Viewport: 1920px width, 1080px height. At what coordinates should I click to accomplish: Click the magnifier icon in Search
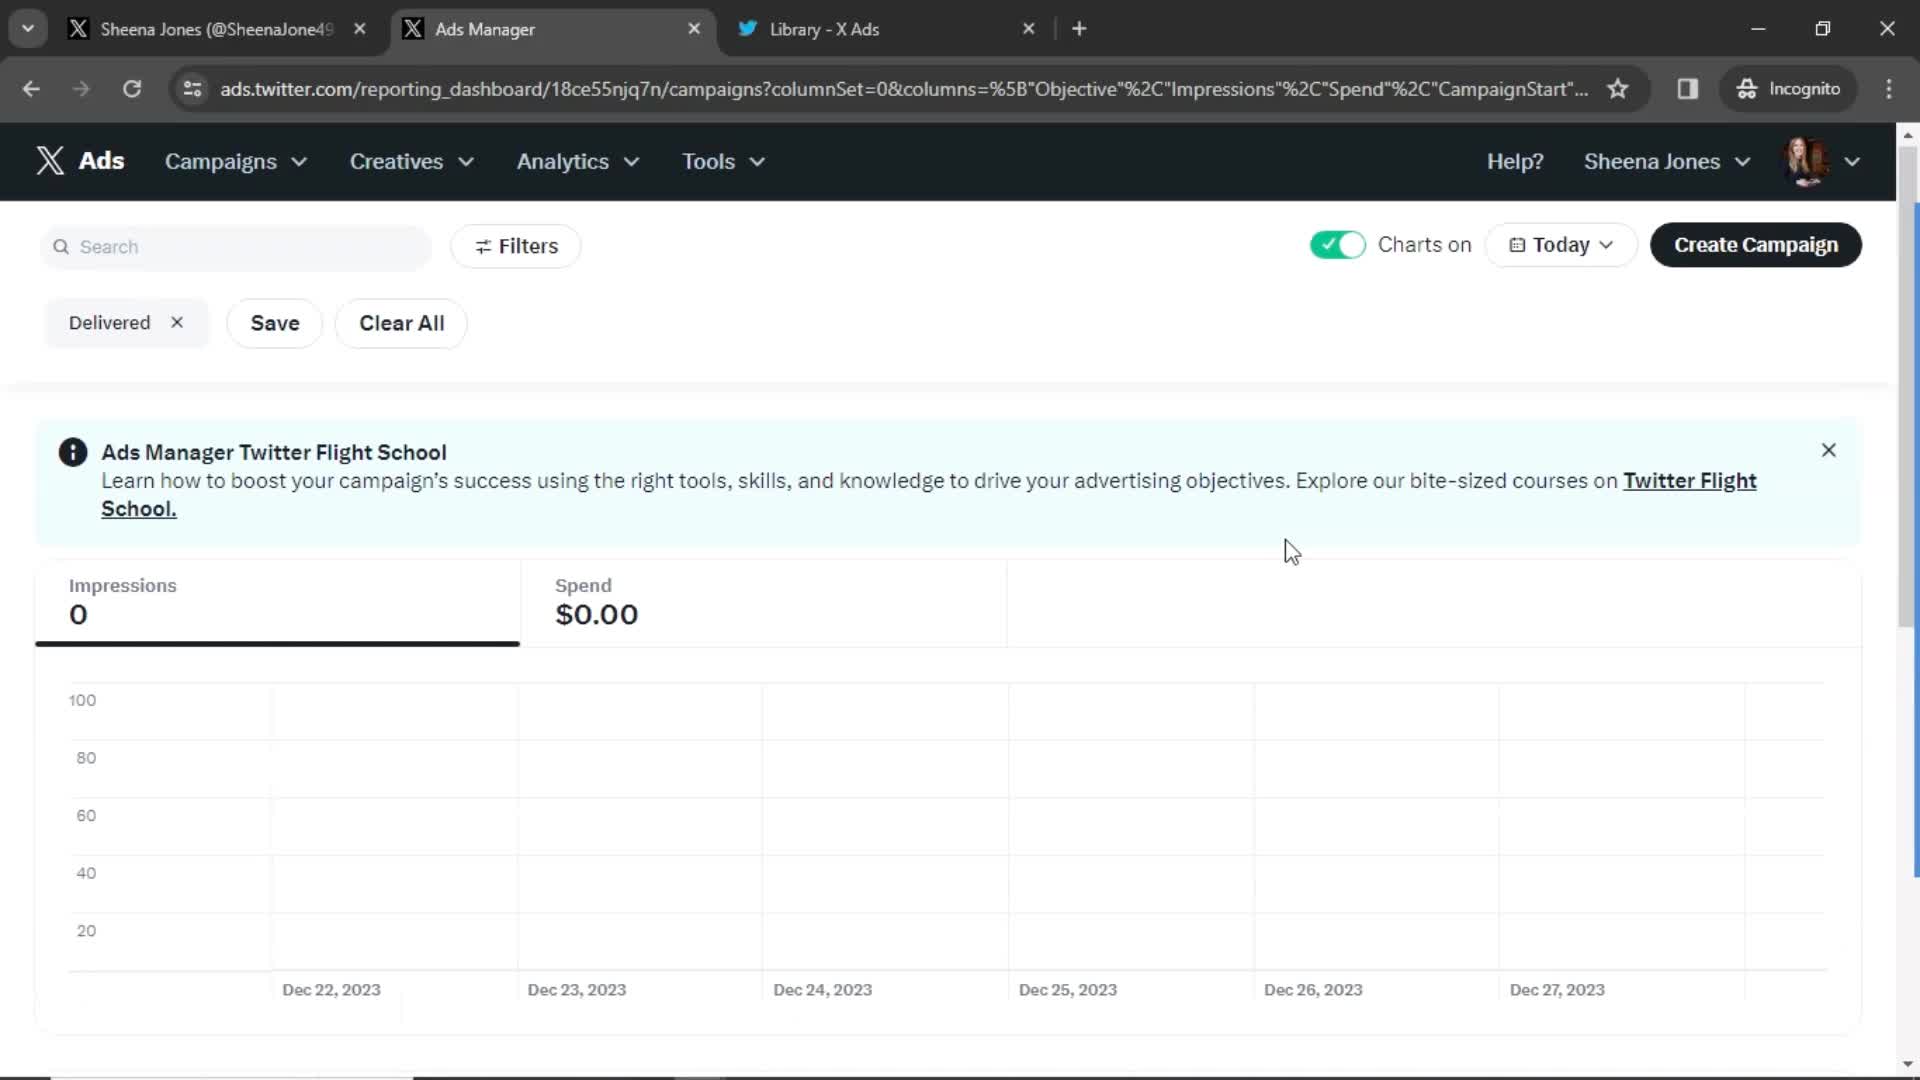click(x=61, y=247)
